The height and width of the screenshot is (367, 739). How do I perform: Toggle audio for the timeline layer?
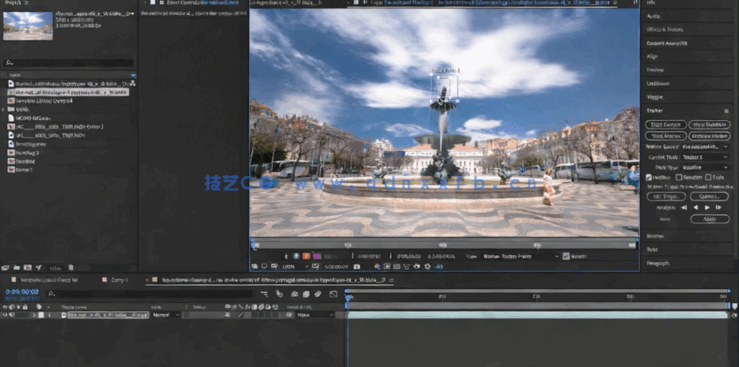click(x=12, y=315)
